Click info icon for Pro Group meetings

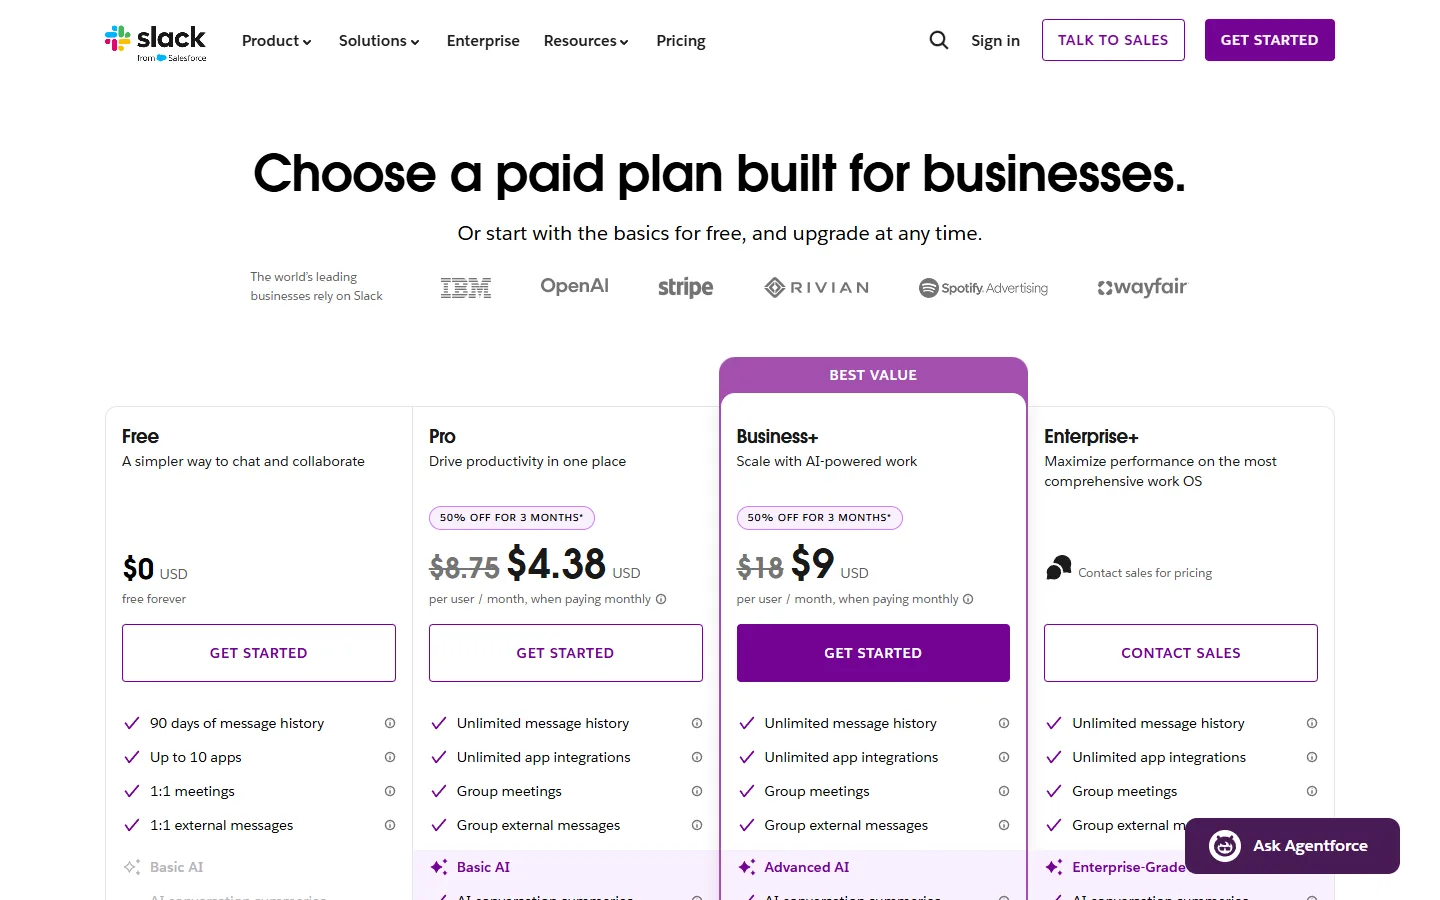pyautogui.click(x=697, y=791)
